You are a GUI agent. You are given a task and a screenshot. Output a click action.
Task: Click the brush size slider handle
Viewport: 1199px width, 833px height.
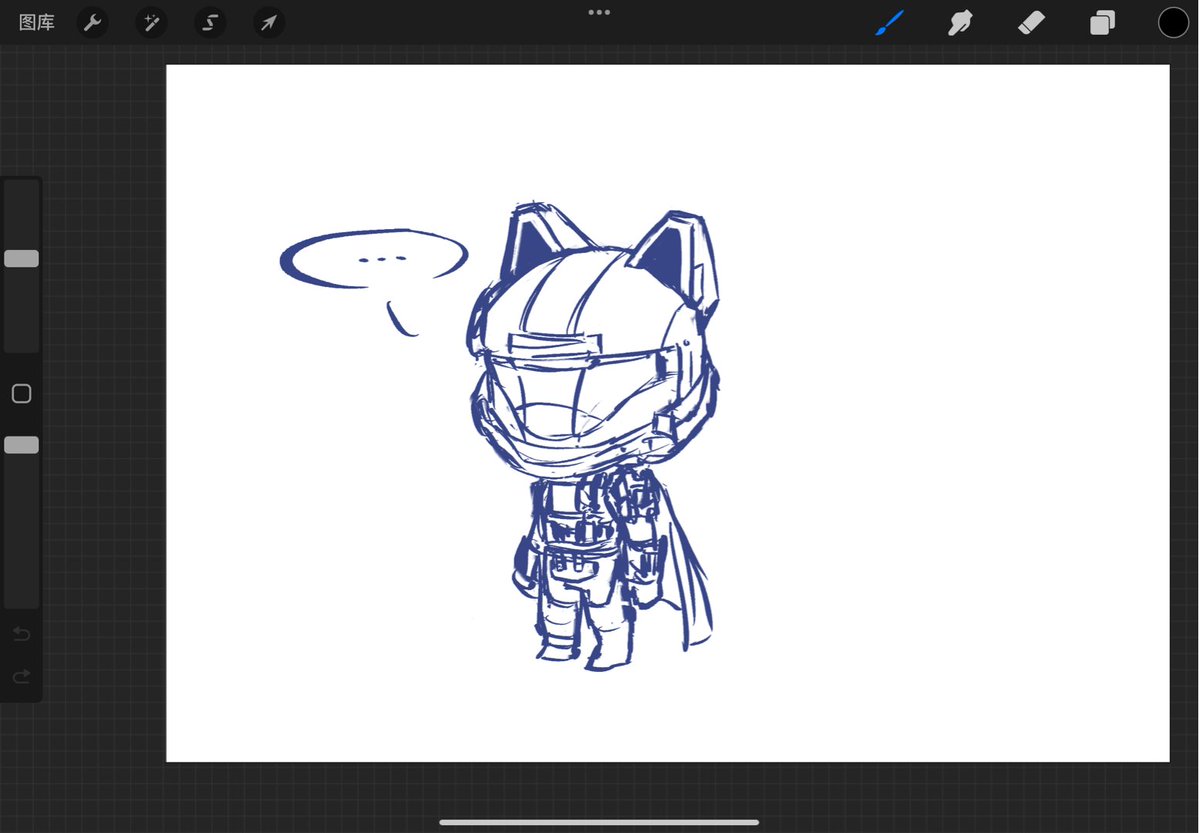coord(21,259)
